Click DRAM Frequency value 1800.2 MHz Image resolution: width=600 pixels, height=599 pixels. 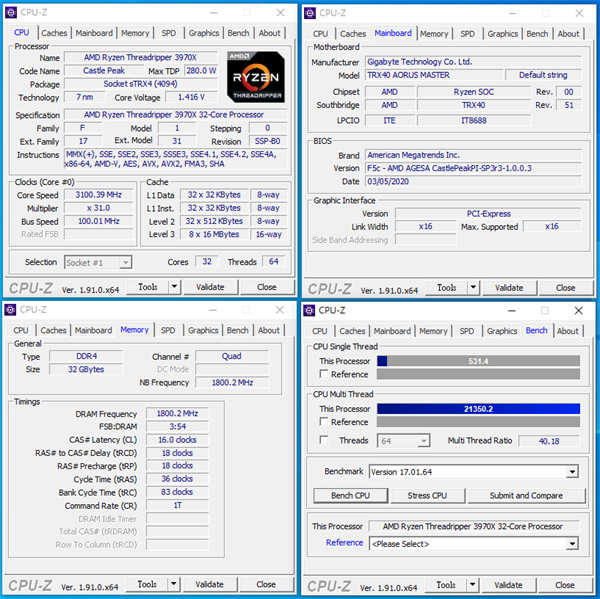[177, 413]
